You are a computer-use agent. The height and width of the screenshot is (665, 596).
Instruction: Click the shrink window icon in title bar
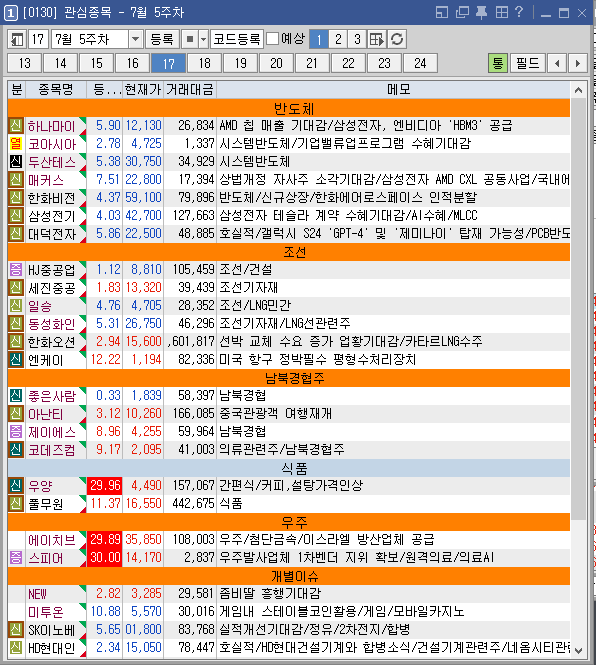click(x=442, y=12)
